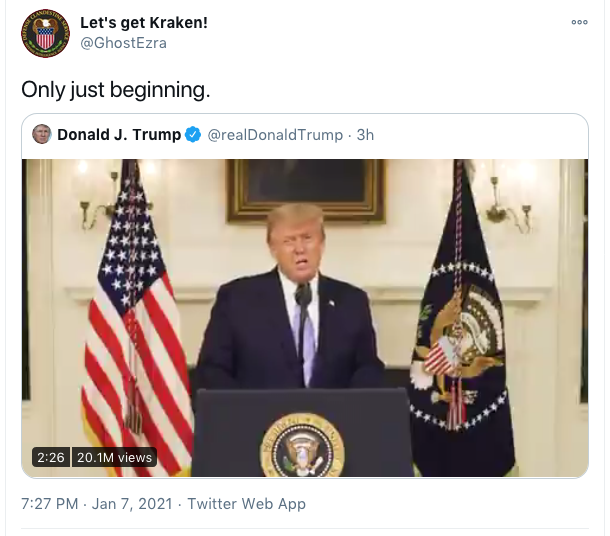This screenshot has width=610, height=536.
Task: Click Donald J. Trump's small avatar in quote
Action: (x=42, y=135)
